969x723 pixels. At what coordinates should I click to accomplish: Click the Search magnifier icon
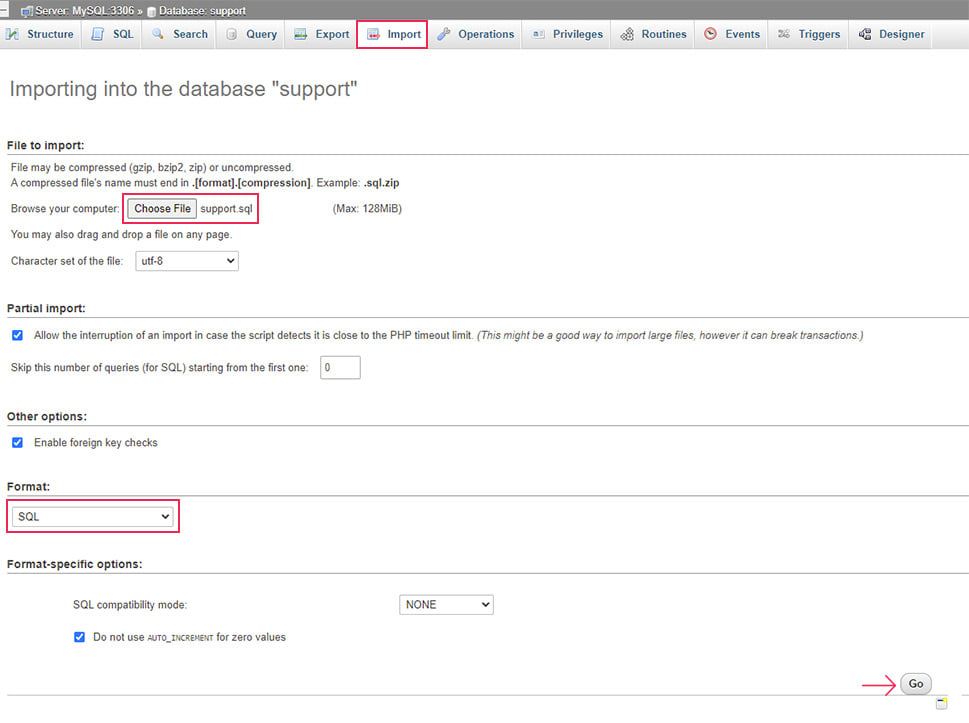point(158,34)
